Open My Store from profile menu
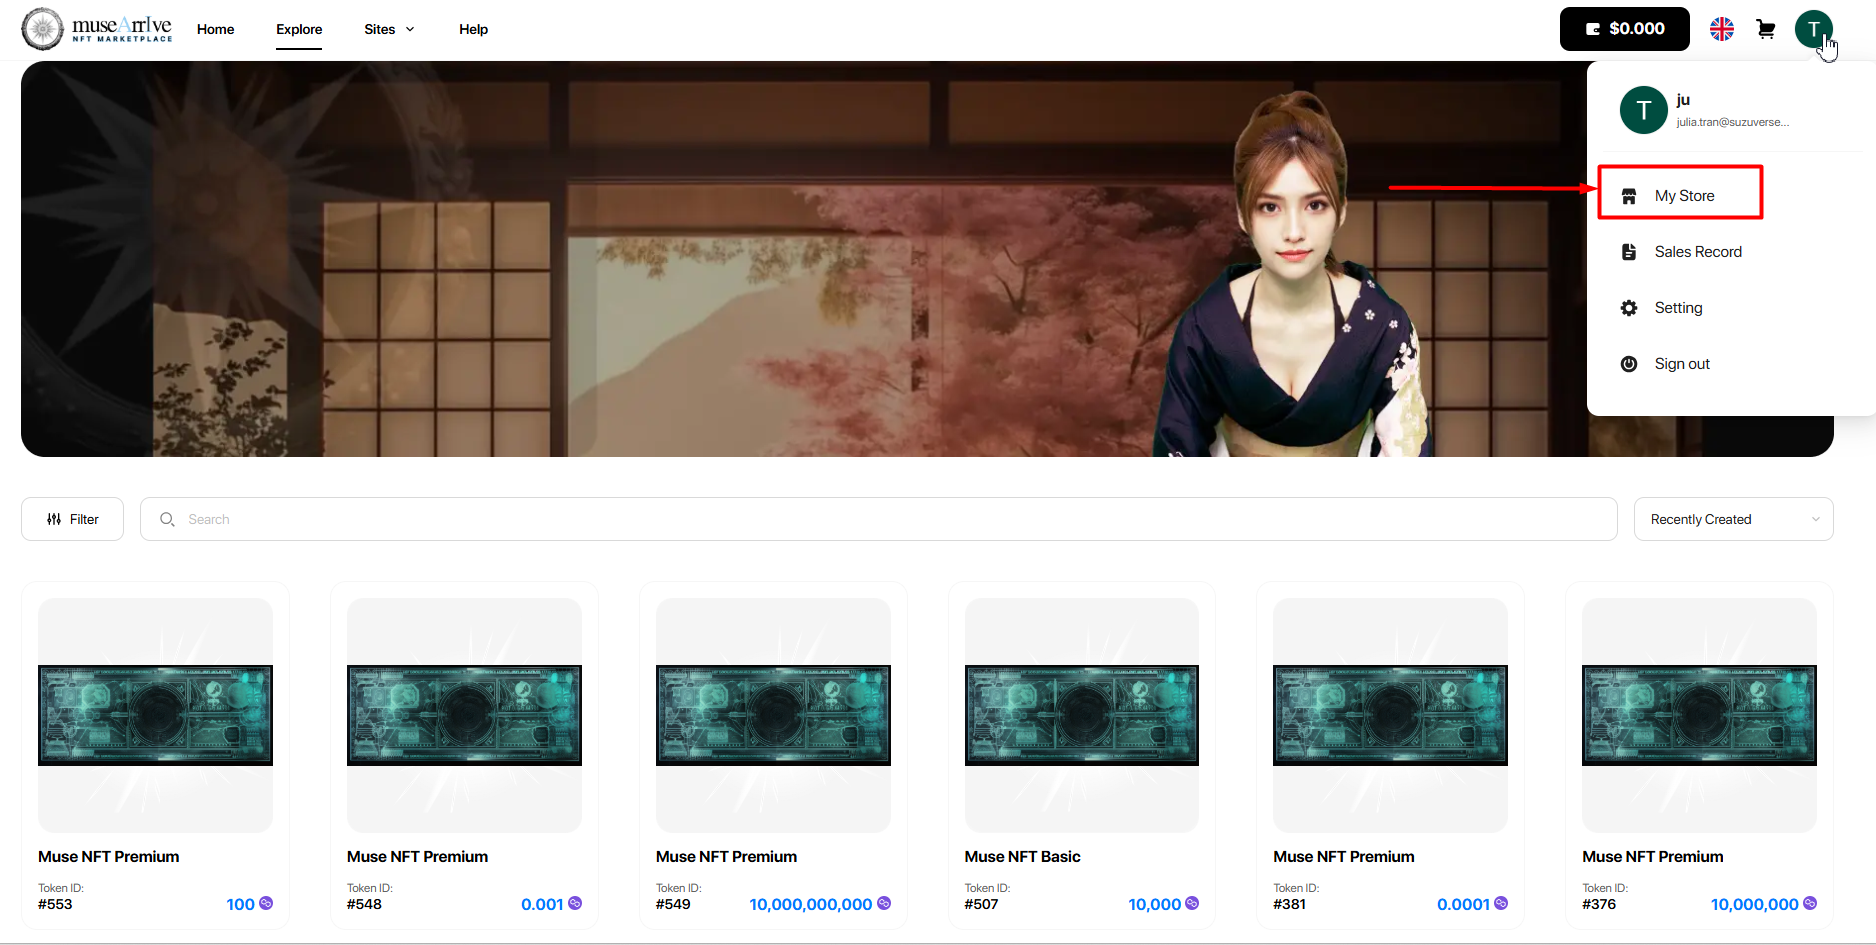 (1683, 196)
